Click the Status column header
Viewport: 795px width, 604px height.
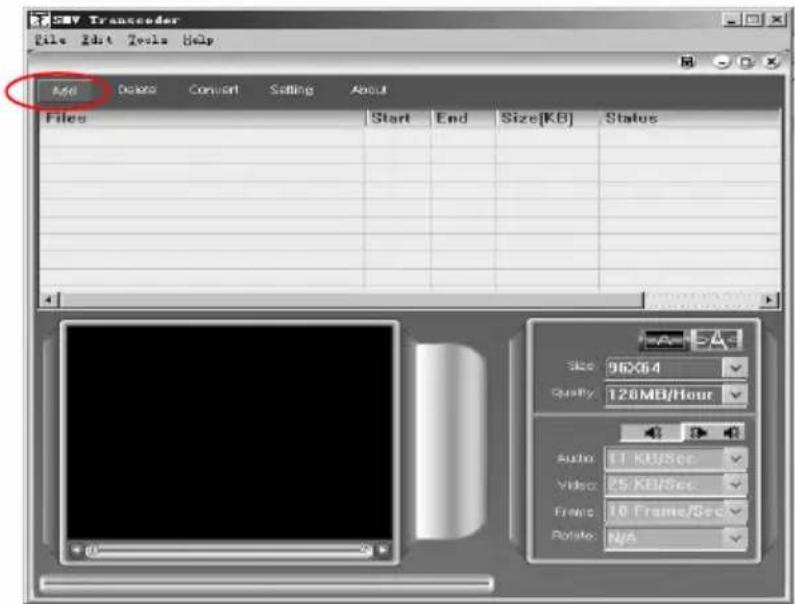click(x=690, y=118)
